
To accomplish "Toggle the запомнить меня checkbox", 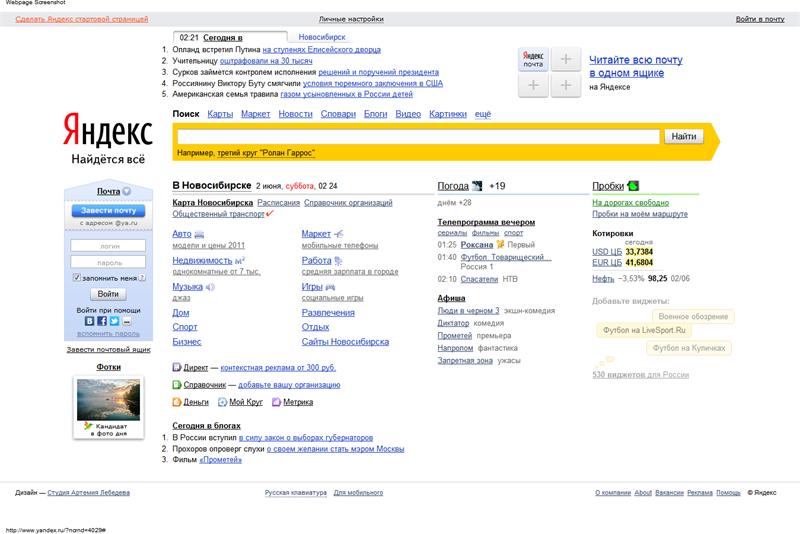I will tap(77, 277).
